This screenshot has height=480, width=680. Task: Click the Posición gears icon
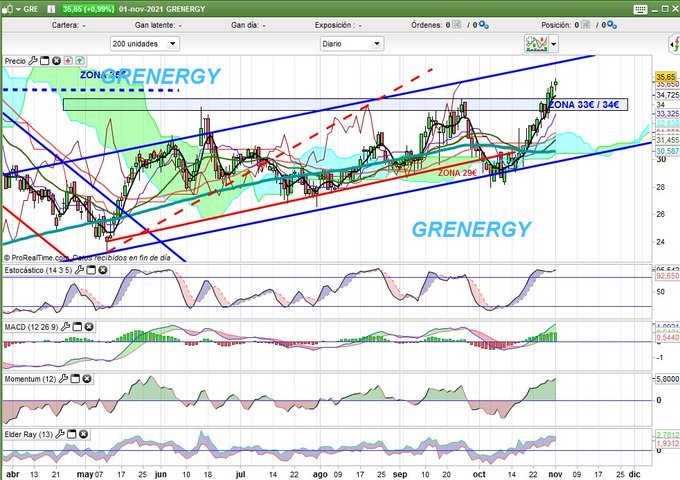pos(612,25)
